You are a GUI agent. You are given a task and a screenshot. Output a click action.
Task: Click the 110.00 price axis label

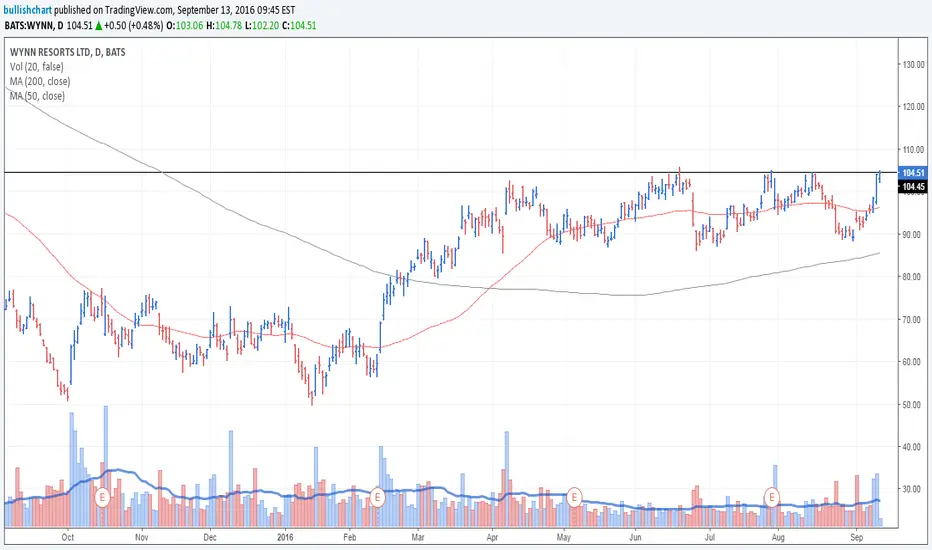click(x=914, y=150)
